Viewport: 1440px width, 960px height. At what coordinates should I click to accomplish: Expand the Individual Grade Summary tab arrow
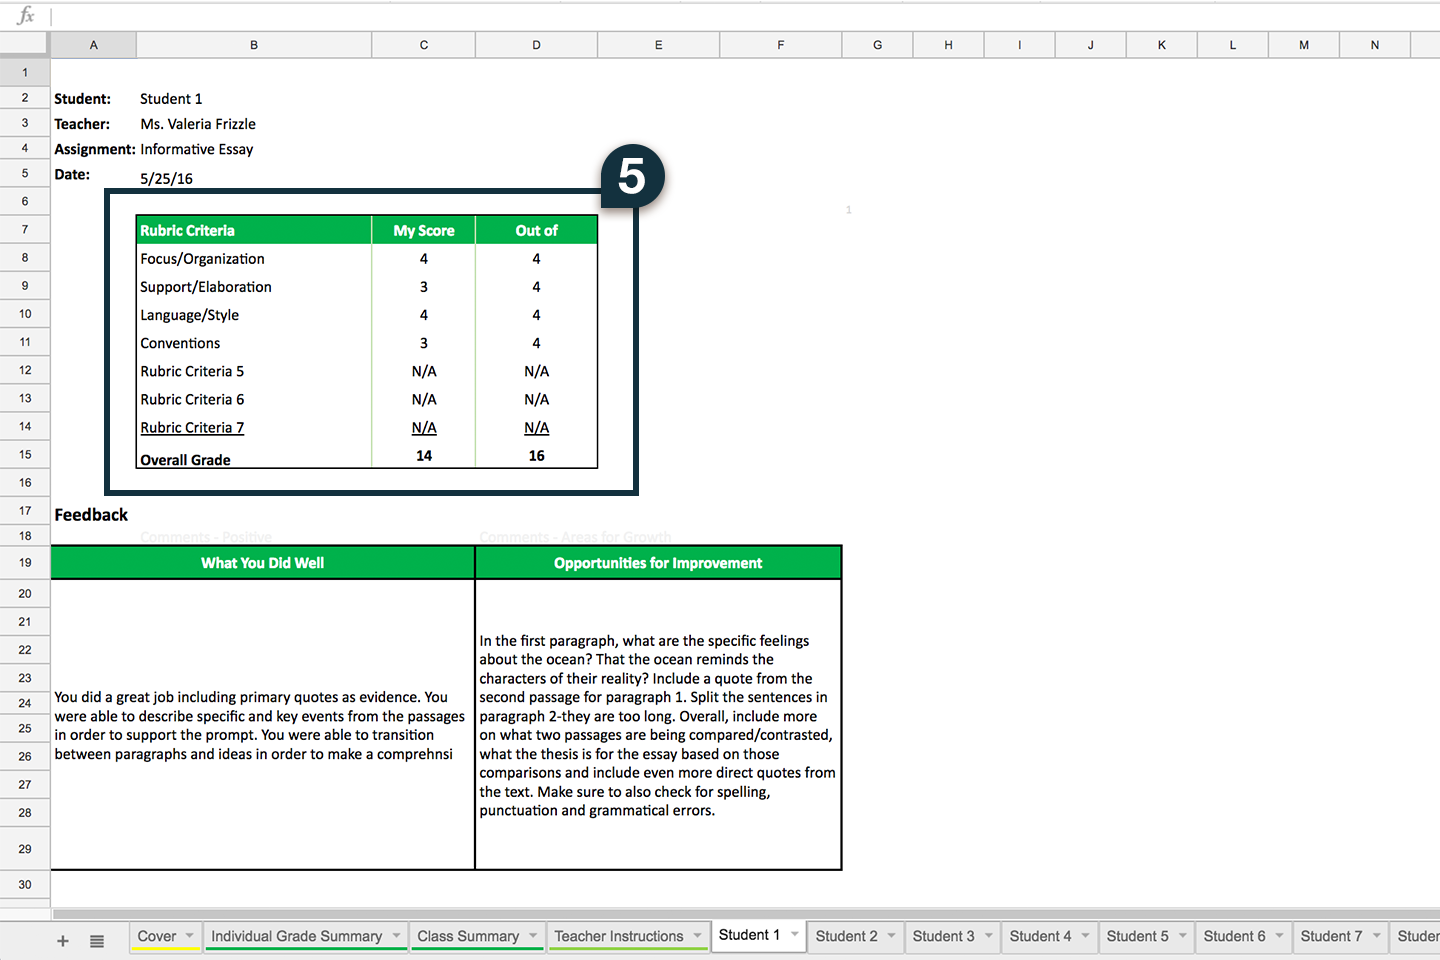pos(396,936)
